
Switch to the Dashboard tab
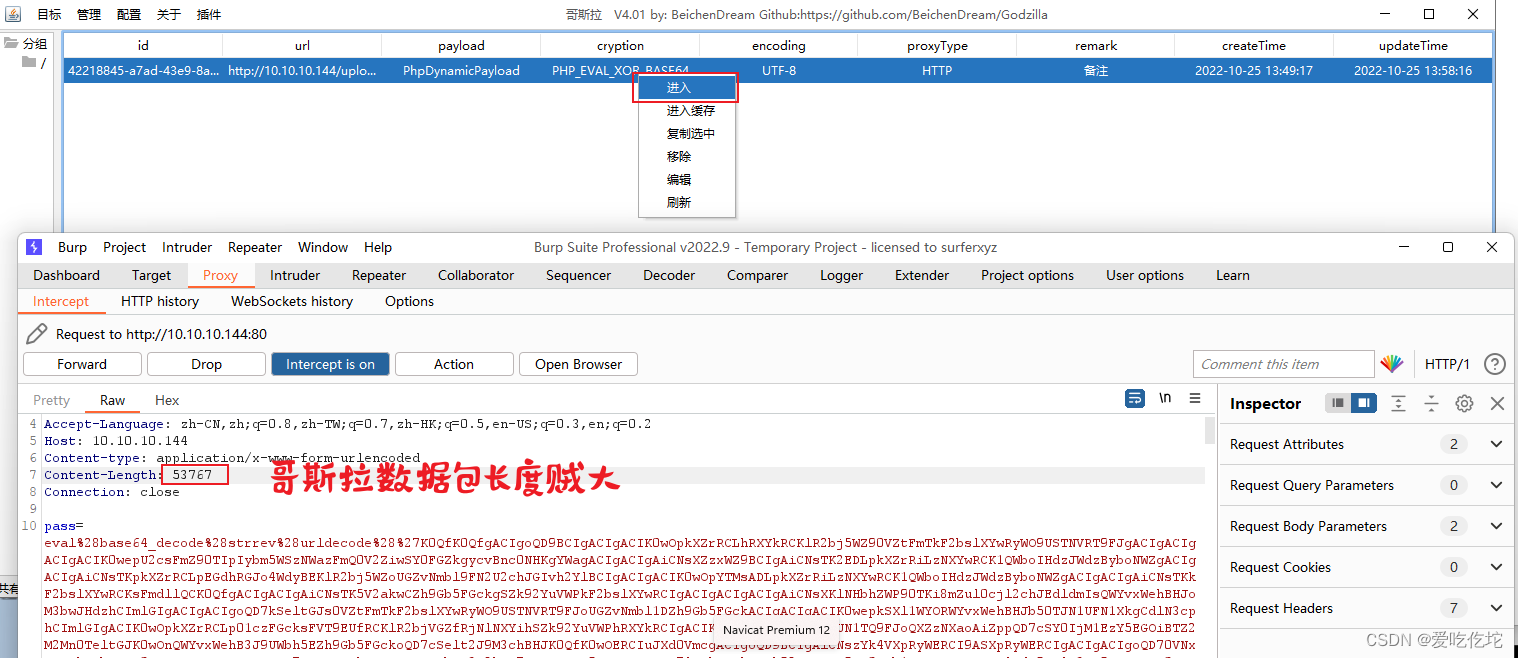point(67,275)
